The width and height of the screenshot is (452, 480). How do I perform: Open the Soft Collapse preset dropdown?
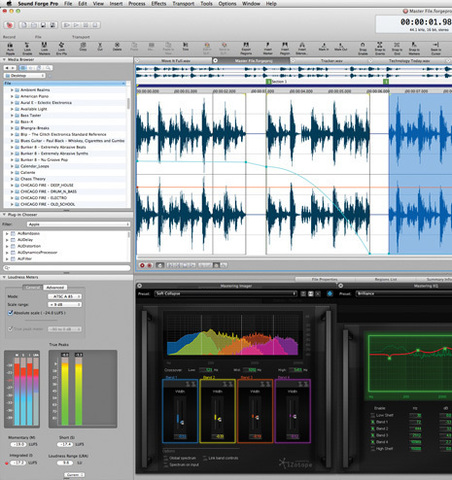click(x=226, y=294)
